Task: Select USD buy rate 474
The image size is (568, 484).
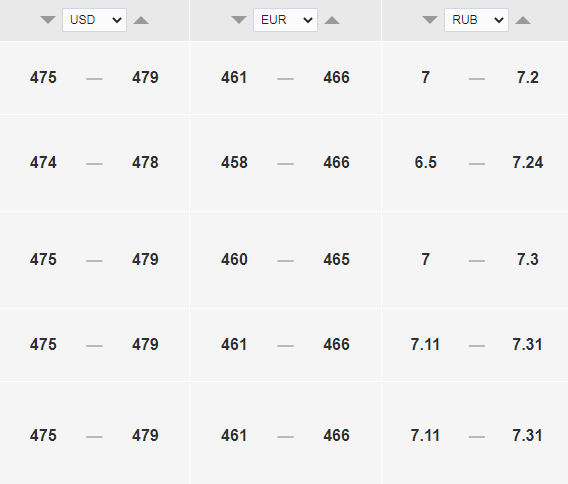Action: pyautogui.click(x=43, y=162)
